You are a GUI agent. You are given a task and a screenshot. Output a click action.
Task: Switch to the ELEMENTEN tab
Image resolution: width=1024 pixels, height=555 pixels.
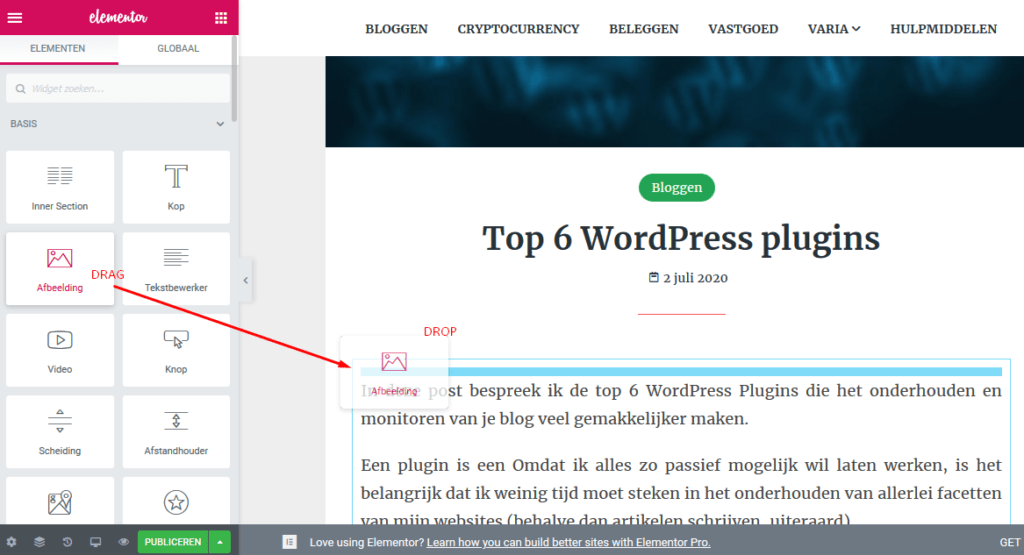click(58, 48)
